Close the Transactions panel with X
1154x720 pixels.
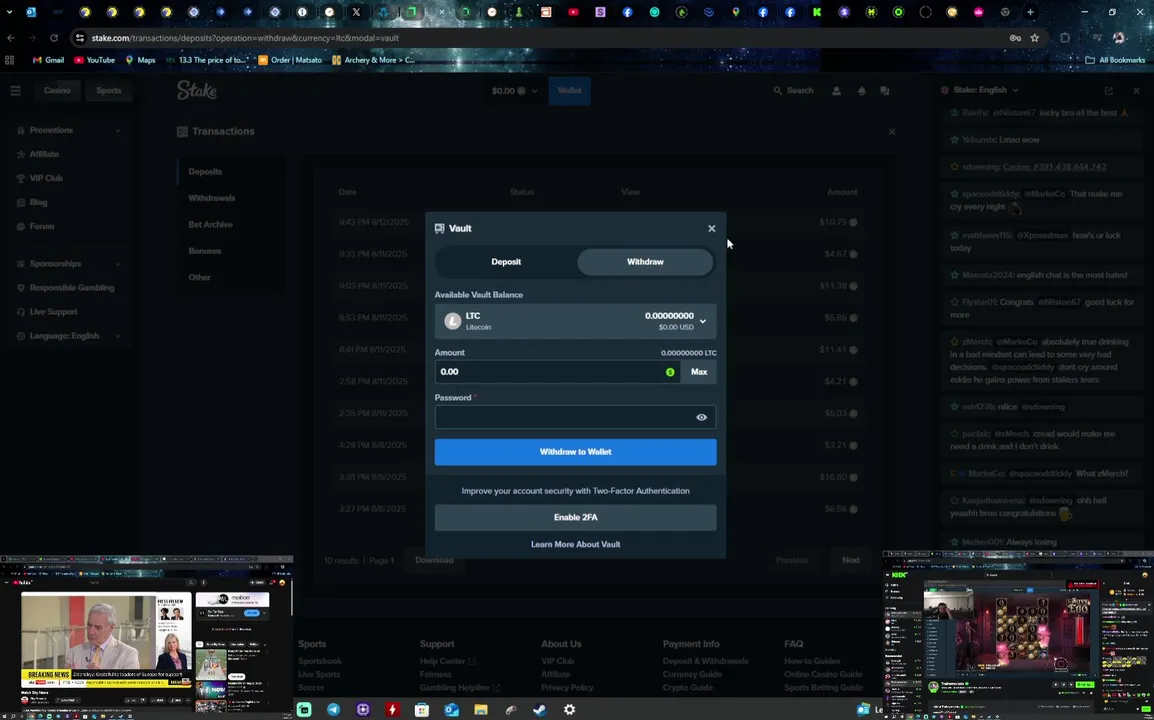point(891,132)
